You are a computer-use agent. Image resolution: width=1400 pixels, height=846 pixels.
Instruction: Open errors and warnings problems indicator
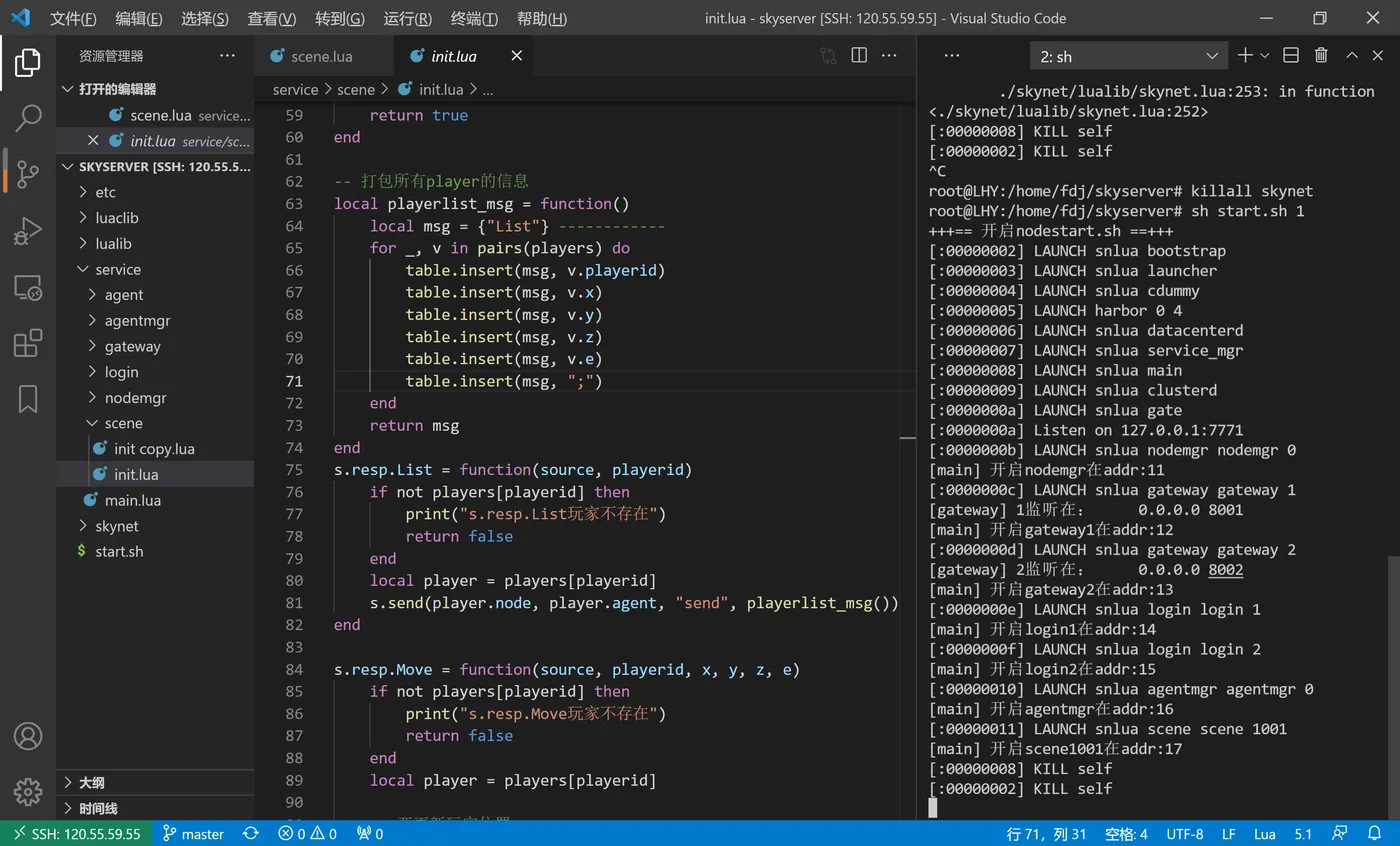307,833
